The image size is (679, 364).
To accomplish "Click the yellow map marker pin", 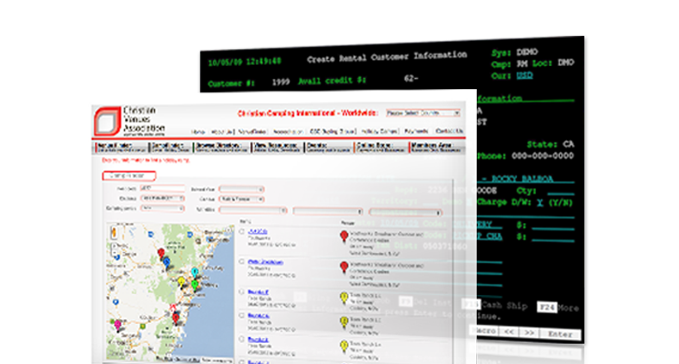I will coord(181,282).
